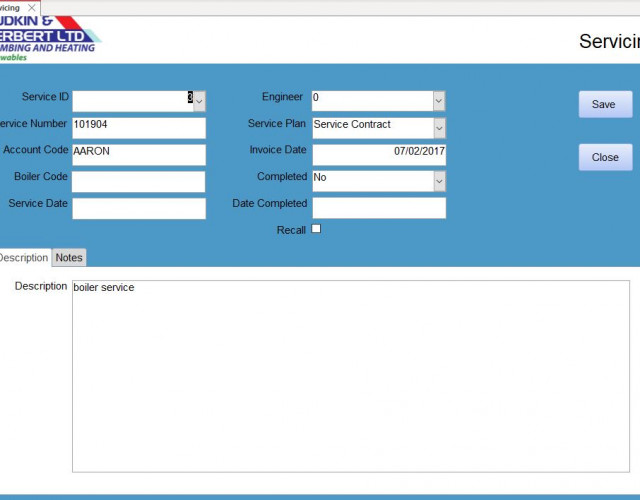Expand the Engineer dropdown list

point(439,101)
